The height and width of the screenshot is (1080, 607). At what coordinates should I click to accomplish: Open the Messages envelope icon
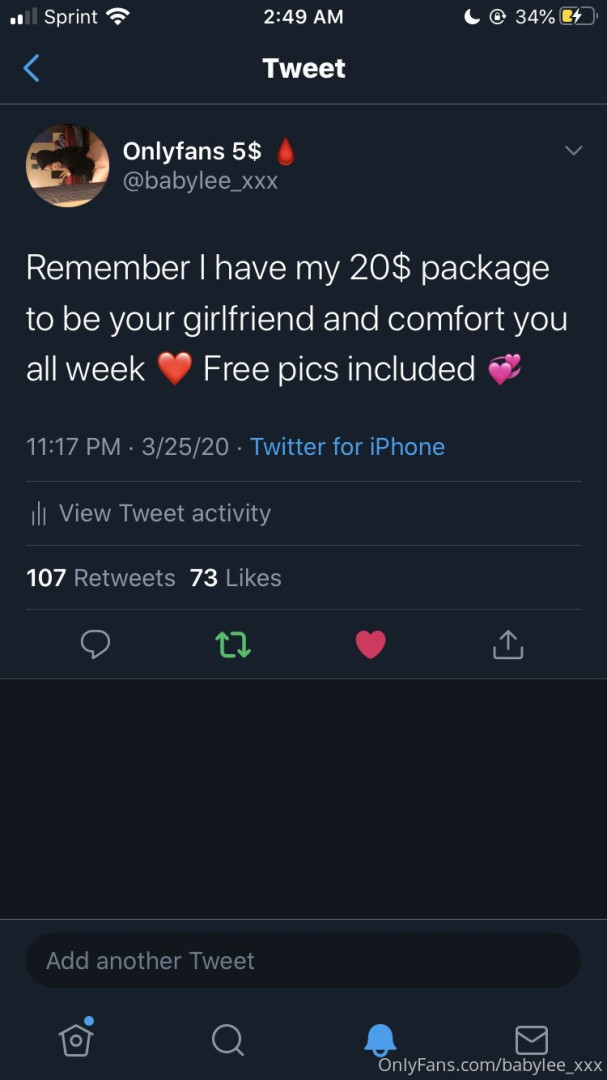point(531,1039)
